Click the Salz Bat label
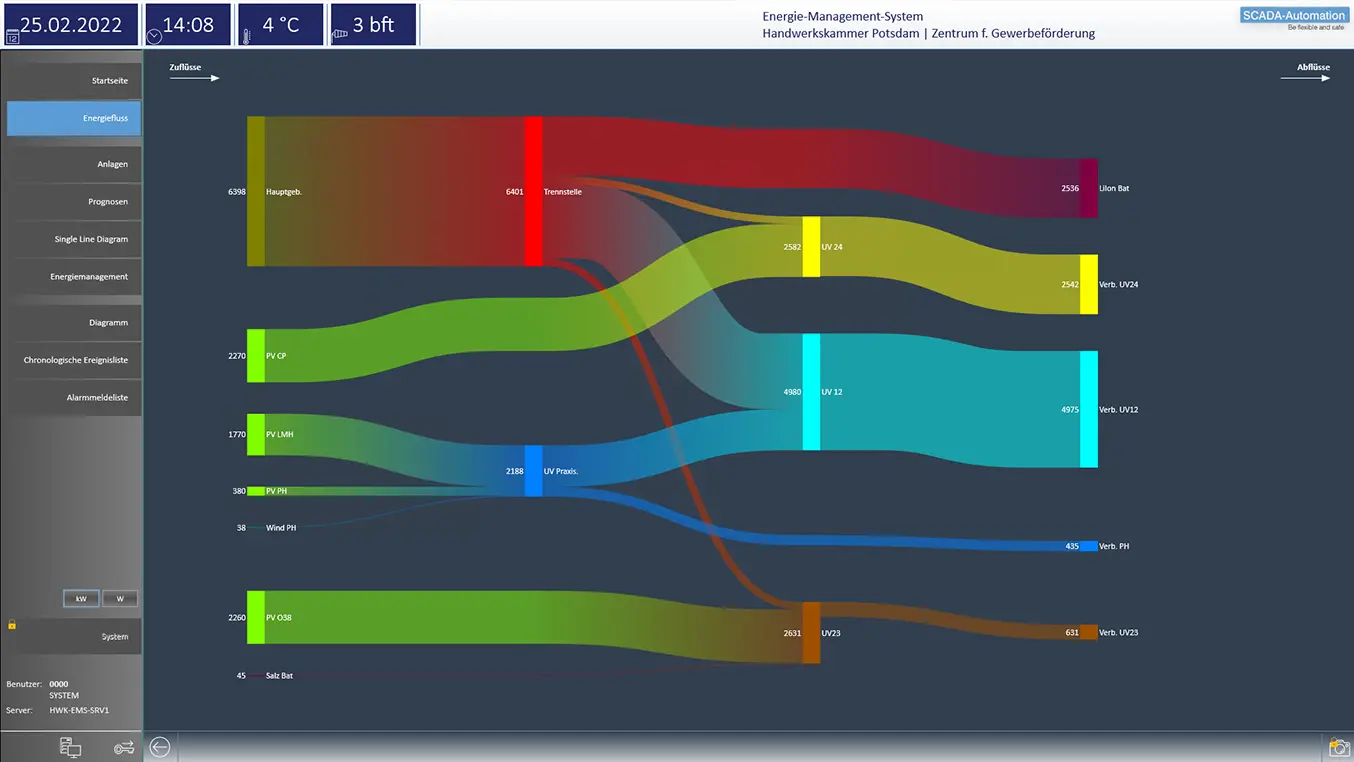The image size is (1354, 762). (280, 676)
